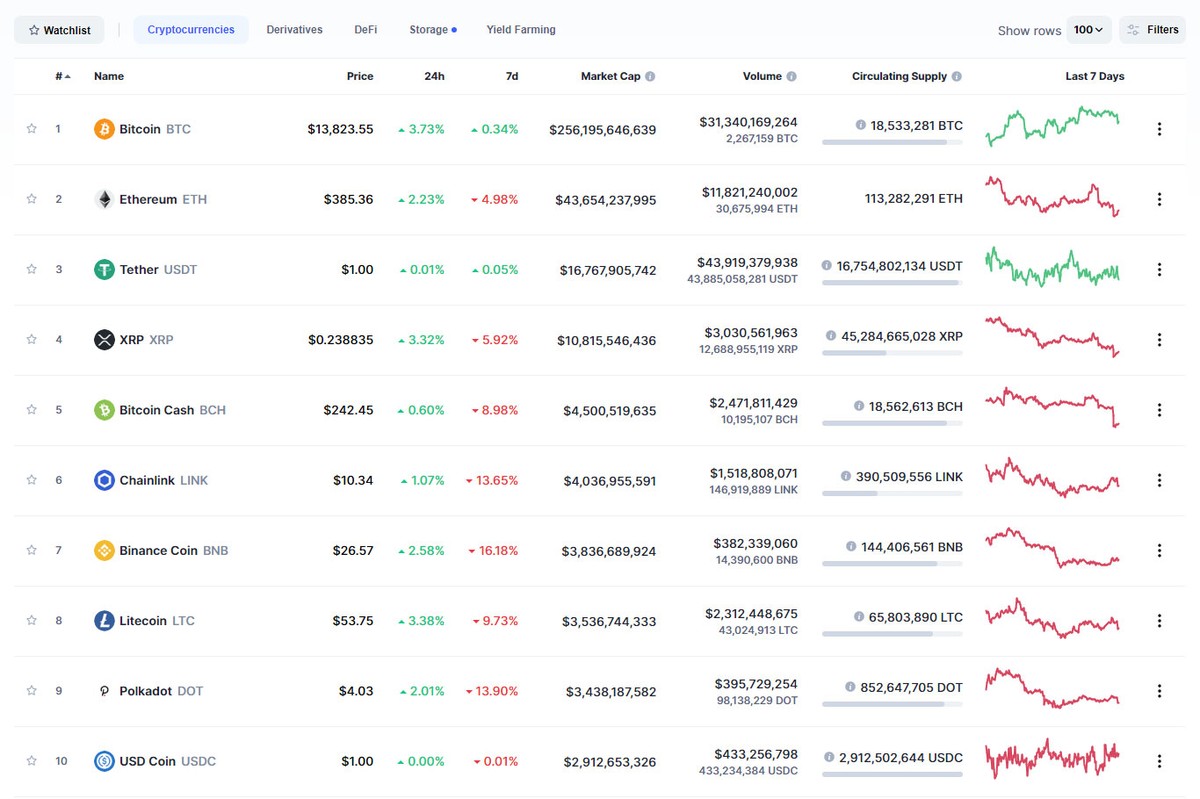Star Polkadot for the watchlist
This screenshot has width=1200, height=799.
pyautogui.click(x=31, y=690)
